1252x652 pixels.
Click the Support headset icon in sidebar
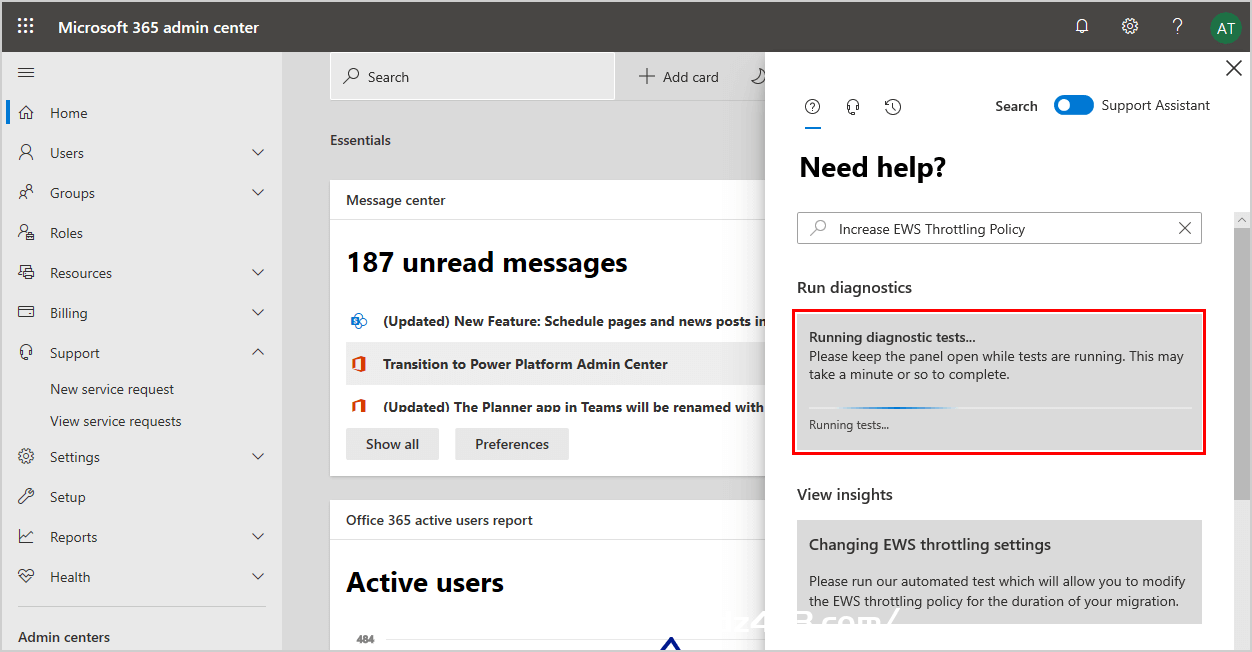tap(27, 353)
